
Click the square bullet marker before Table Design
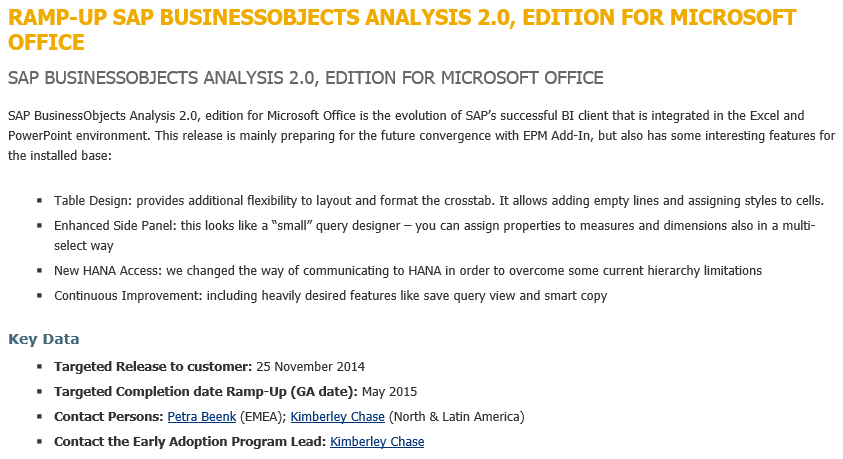[x=39, y=201]
